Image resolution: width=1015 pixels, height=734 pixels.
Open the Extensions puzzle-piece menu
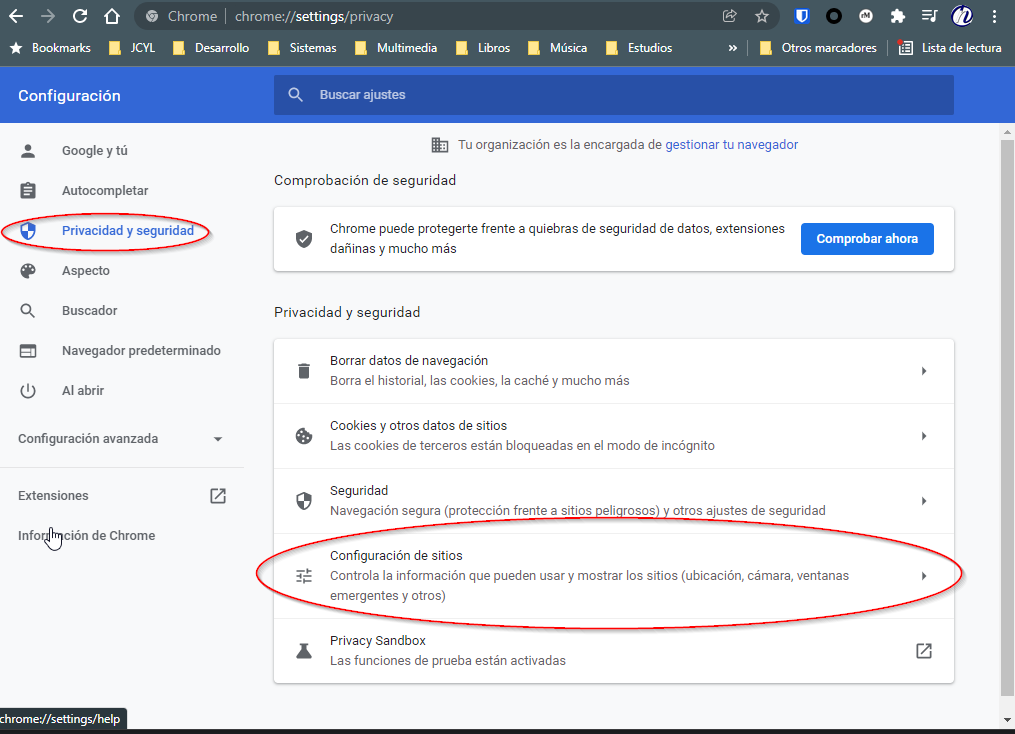[x=897, y=16]
